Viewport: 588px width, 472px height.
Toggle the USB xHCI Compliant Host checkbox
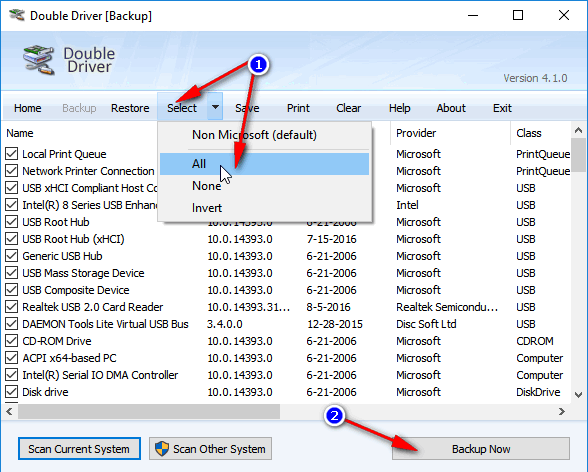click(x=11, y=188)
